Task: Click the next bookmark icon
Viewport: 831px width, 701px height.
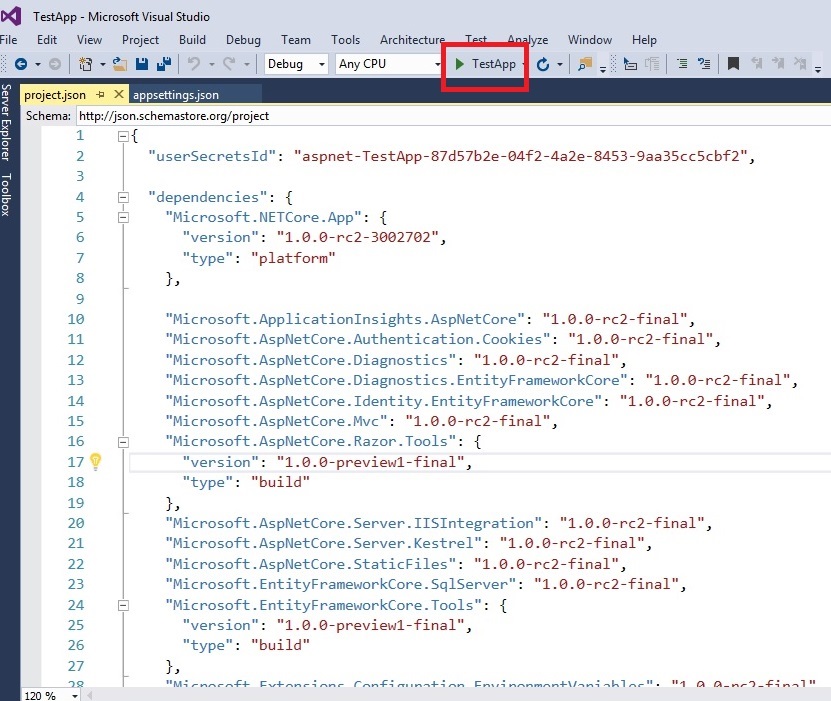Action: pos(778,64)
